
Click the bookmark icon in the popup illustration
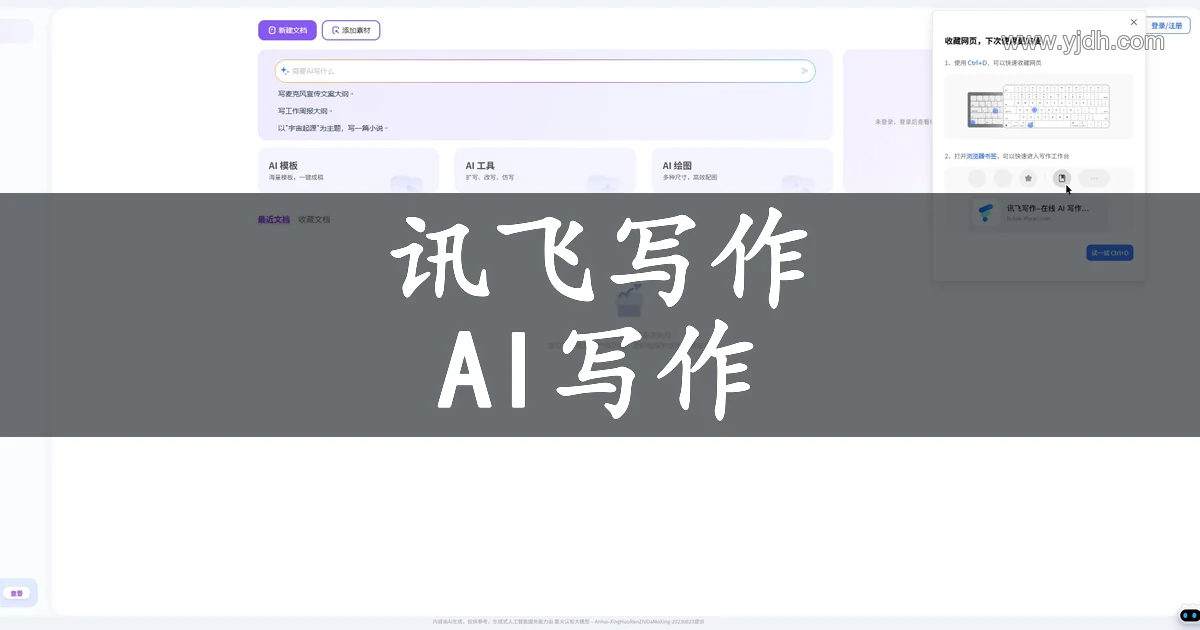pos(1062,178)
